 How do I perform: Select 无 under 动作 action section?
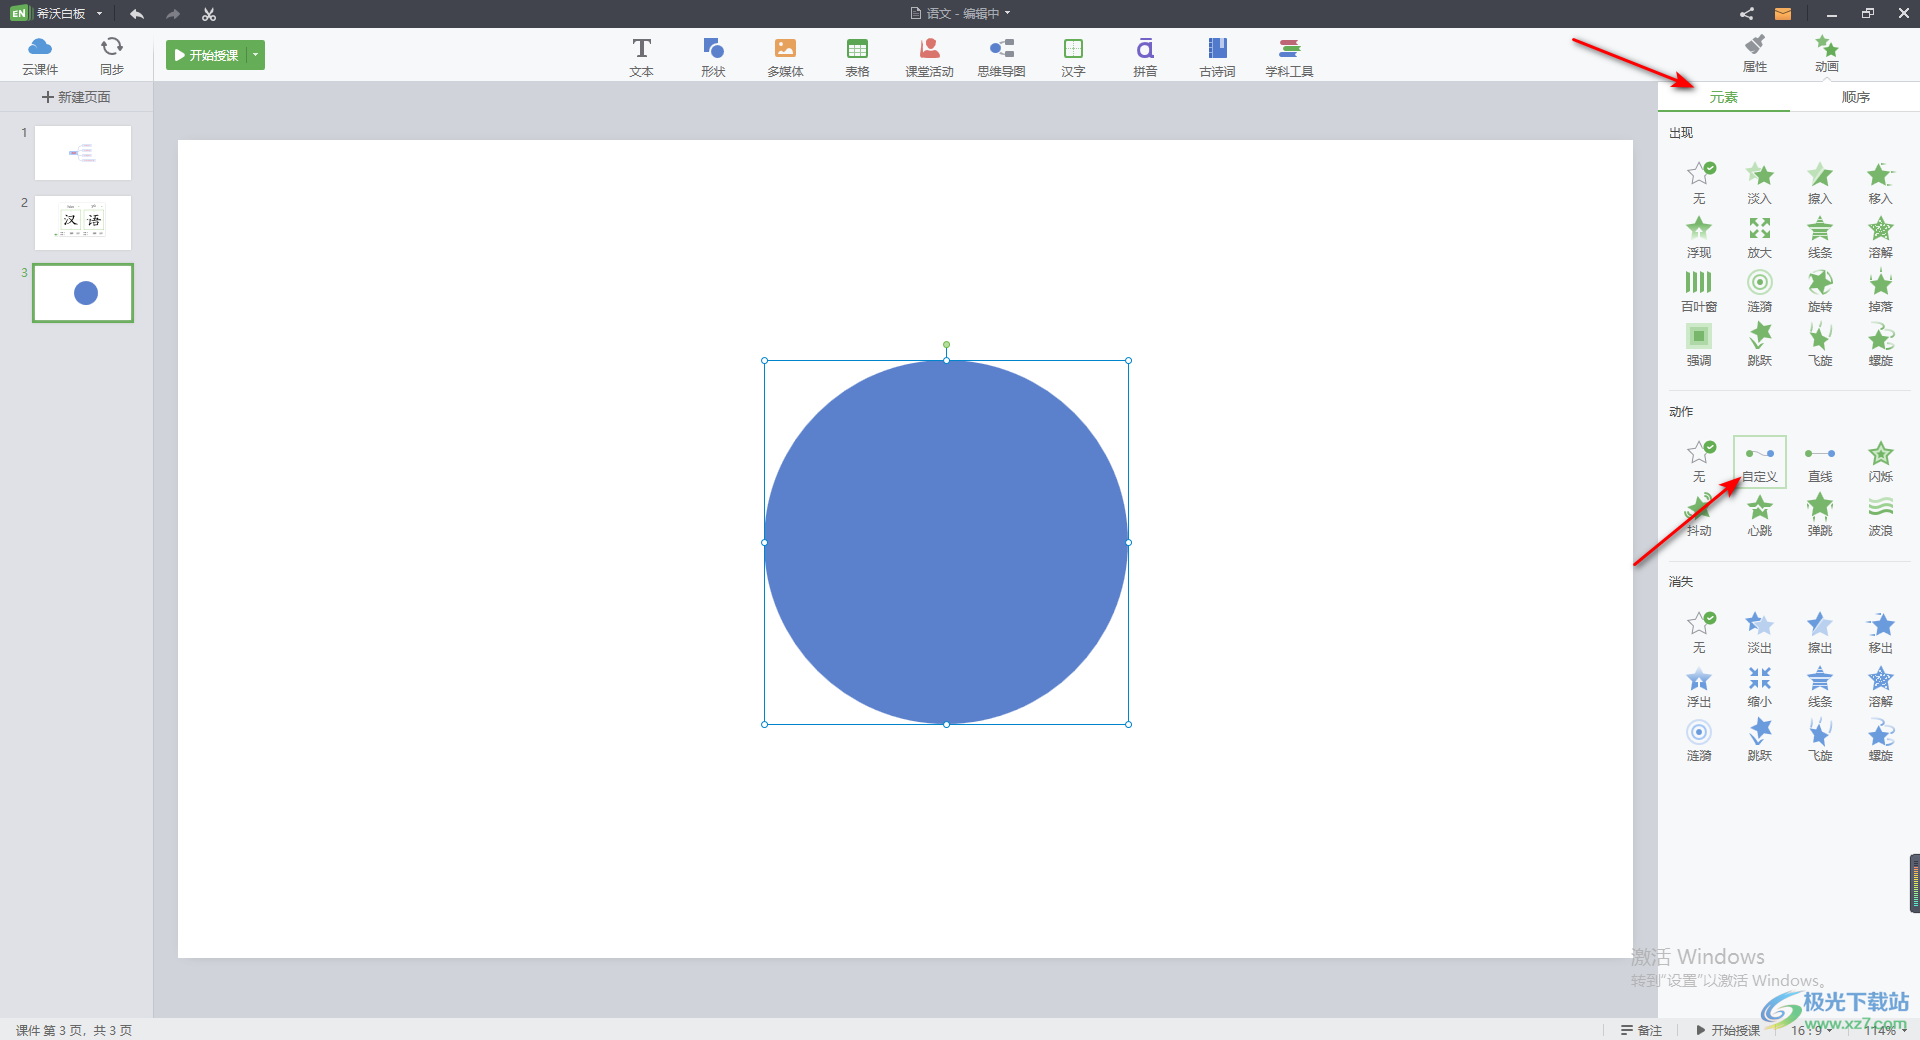(x=1699, y=462)
